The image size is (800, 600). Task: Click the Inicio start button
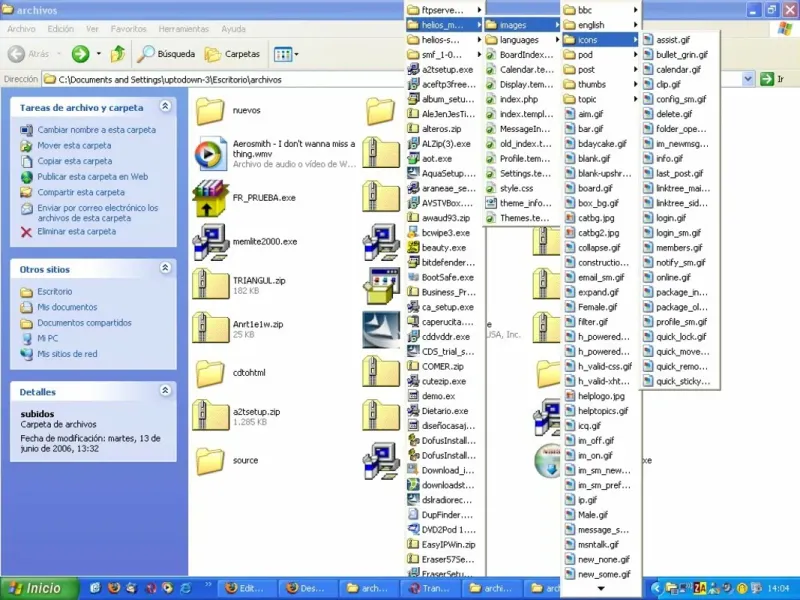pos(39,588)
